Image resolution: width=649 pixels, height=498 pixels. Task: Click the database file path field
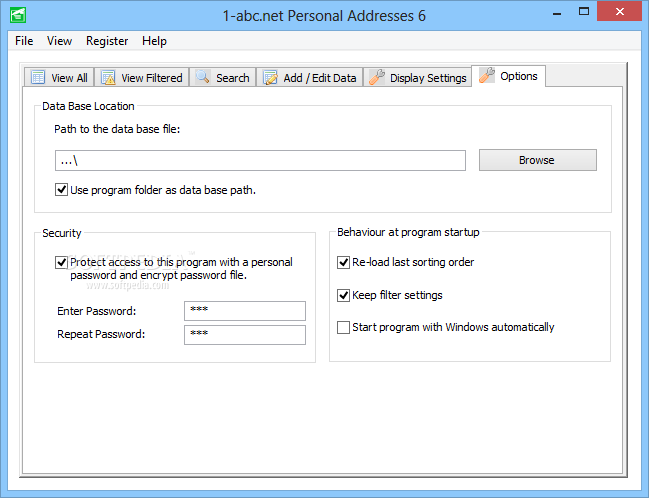pyautogui.click(x=260, y=160)
